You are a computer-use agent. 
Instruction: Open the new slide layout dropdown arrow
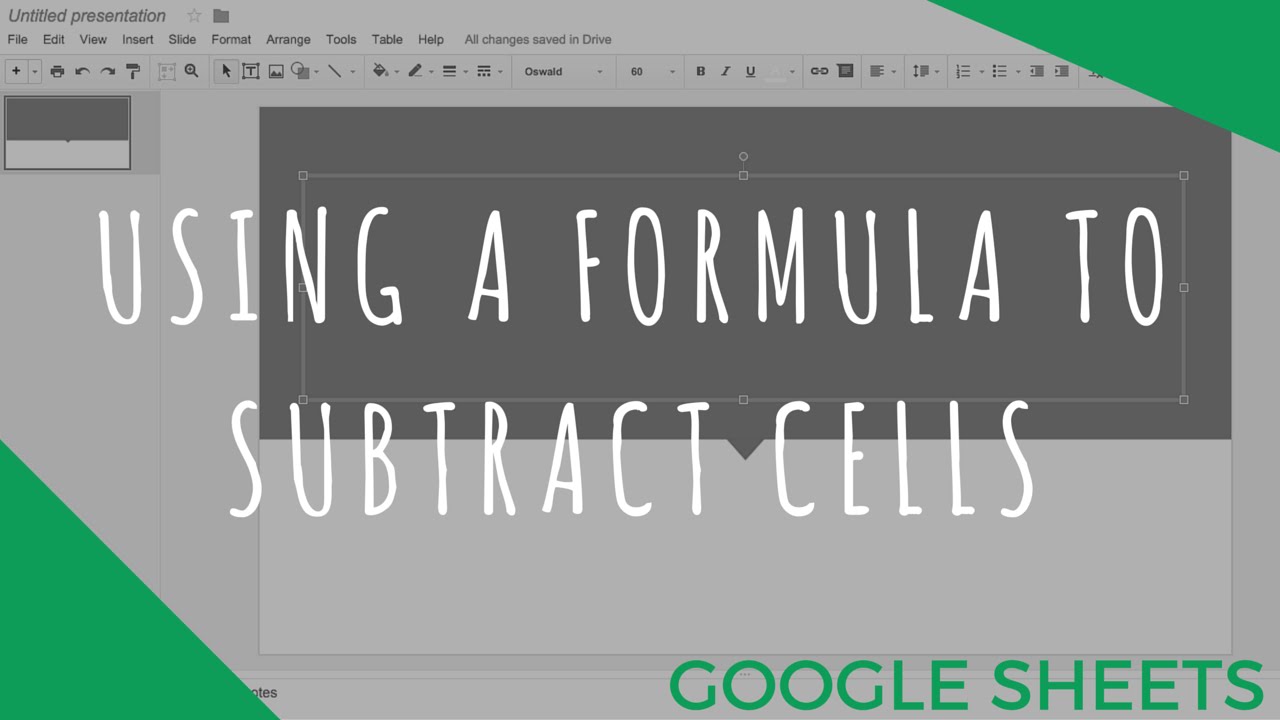pyautogui.click(x=34, y=72)
